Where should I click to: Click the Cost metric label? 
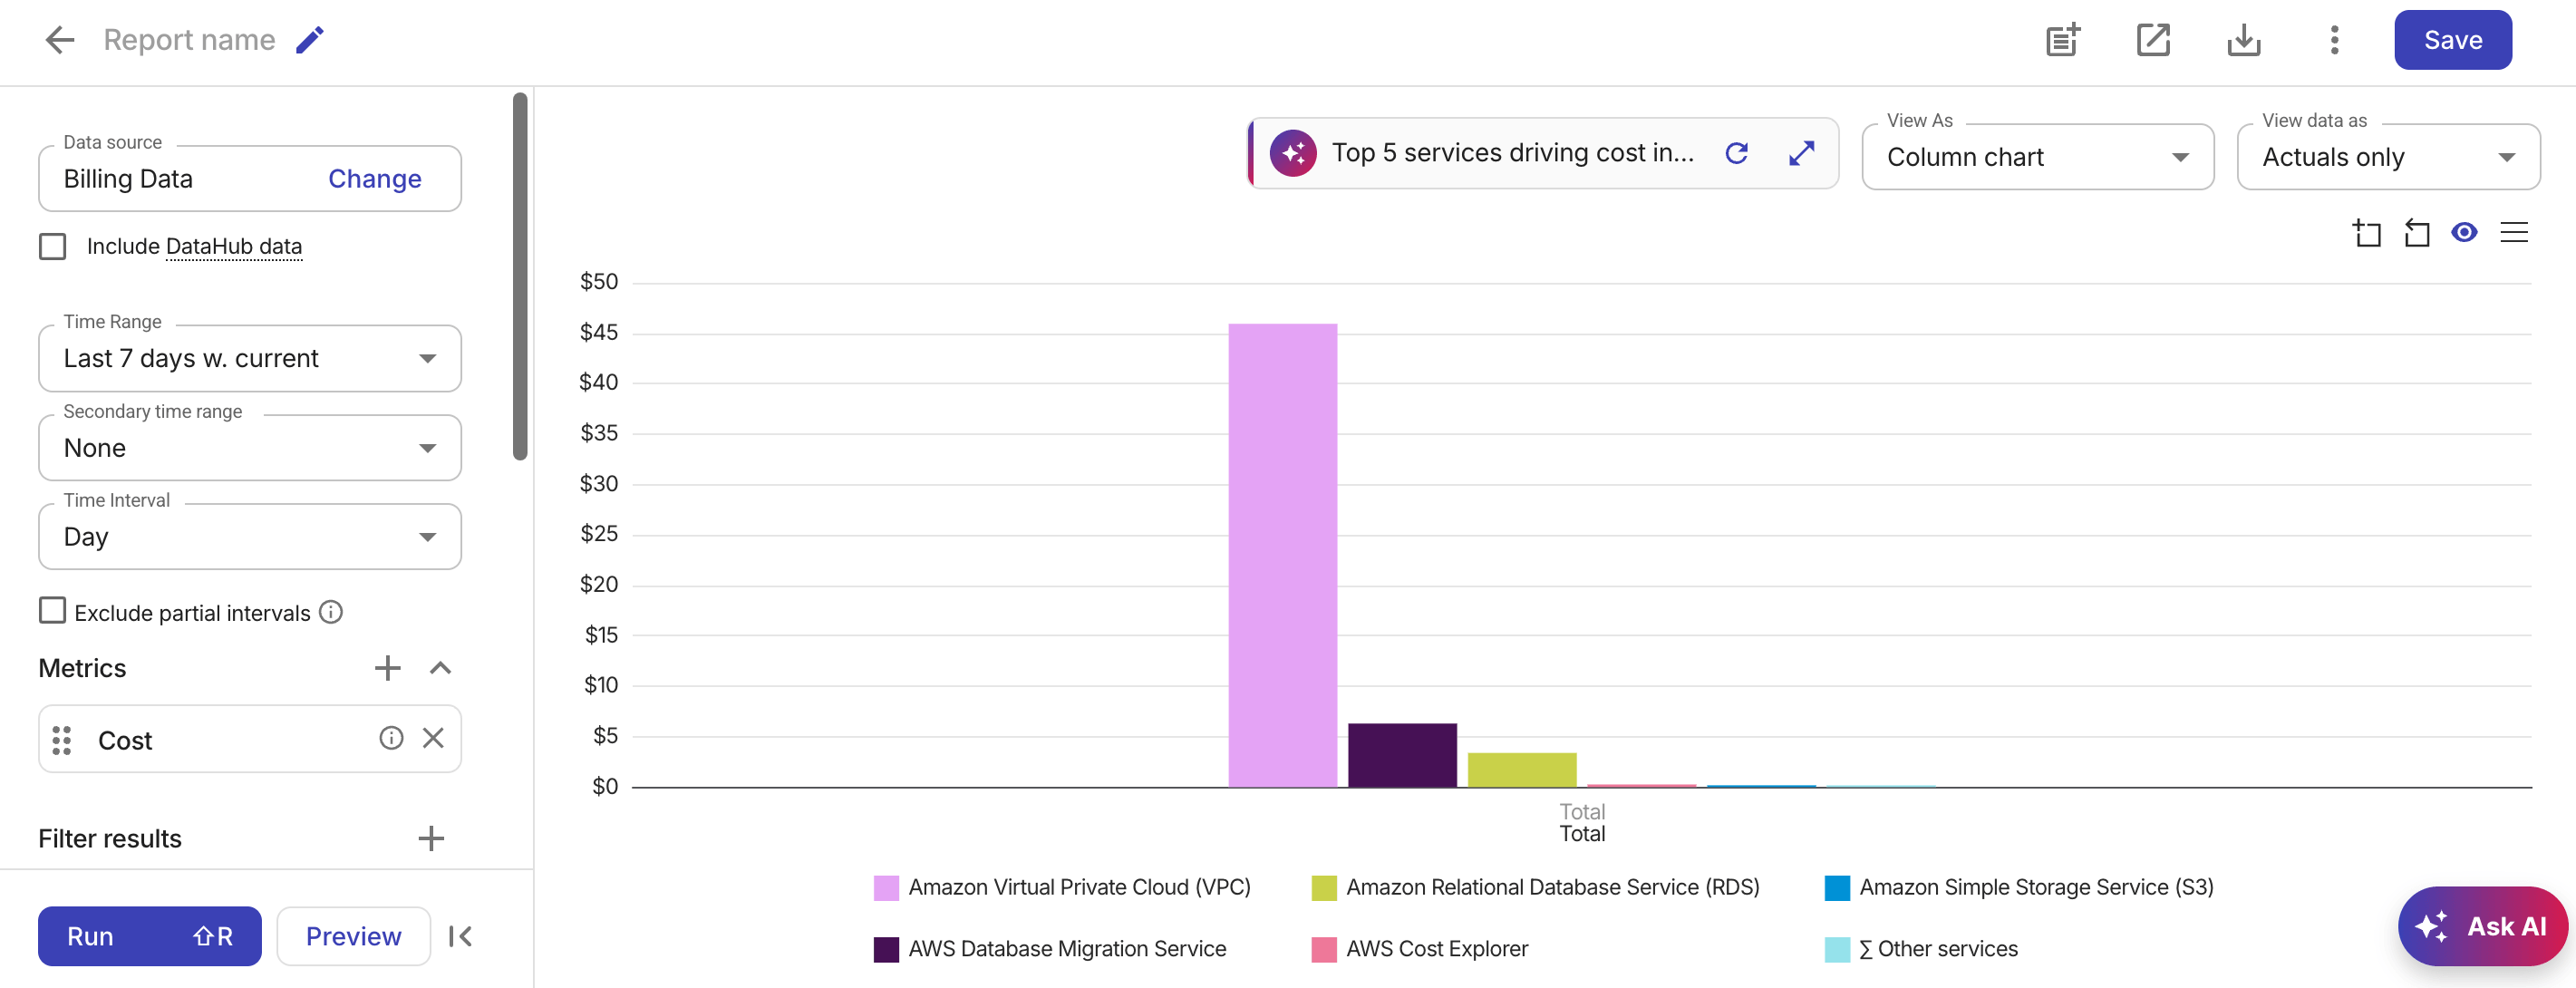[125, 740]
